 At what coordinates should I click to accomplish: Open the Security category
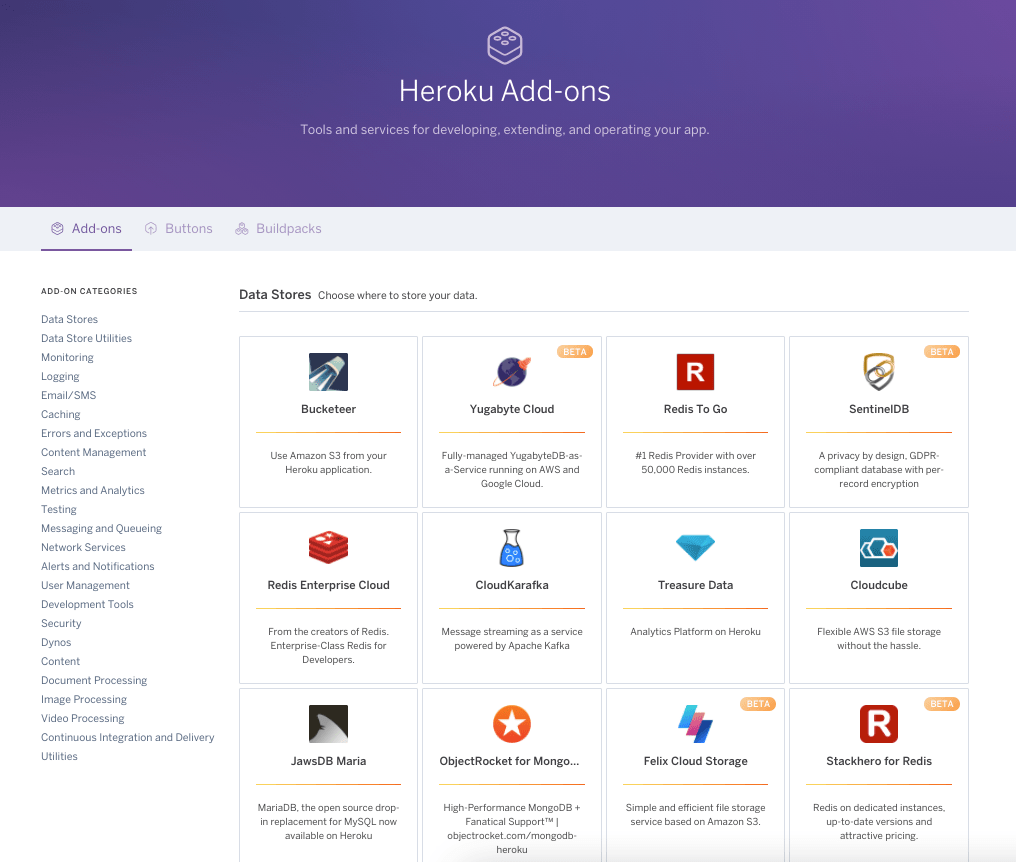coord(62,623)
